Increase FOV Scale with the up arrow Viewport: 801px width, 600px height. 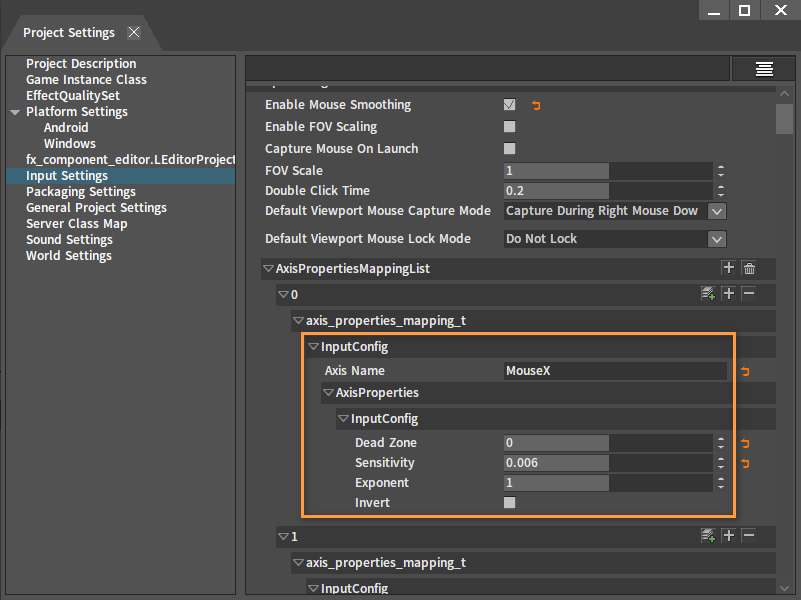tap(721, 166)
